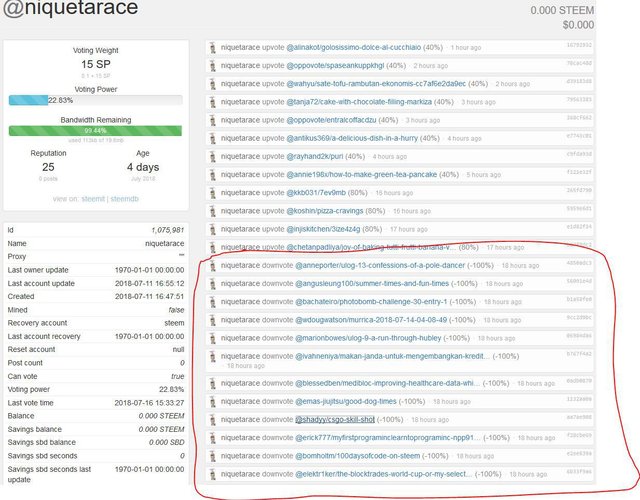
Task: Open @shadyy/csgo-skill-shot post link
Action: [335, 420]
